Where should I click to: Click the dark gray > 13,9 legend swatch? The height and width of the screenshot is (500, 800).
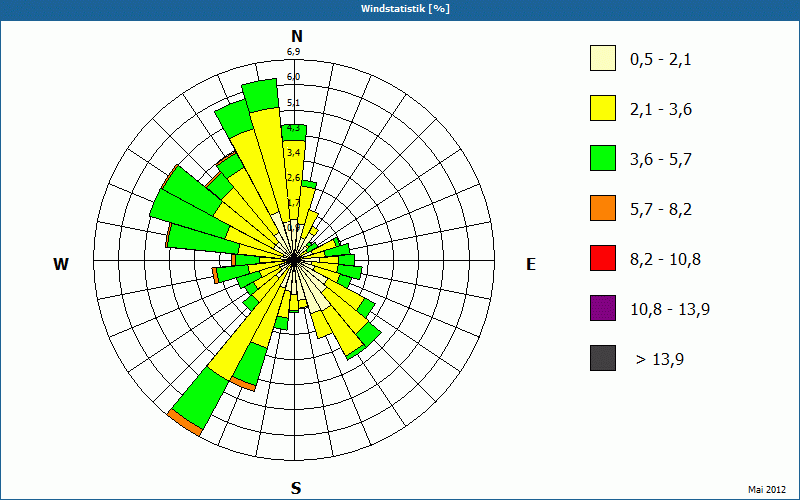603,358
